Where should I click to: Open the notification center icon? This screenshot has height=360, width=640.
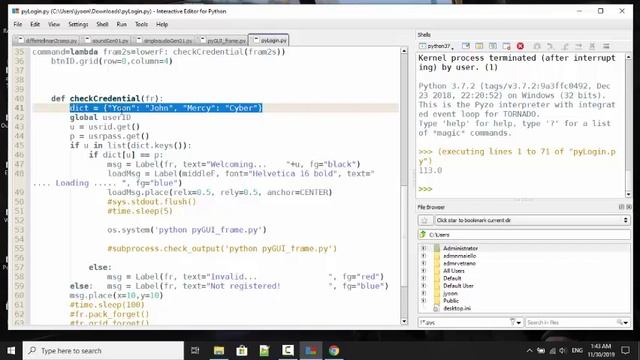625,351
